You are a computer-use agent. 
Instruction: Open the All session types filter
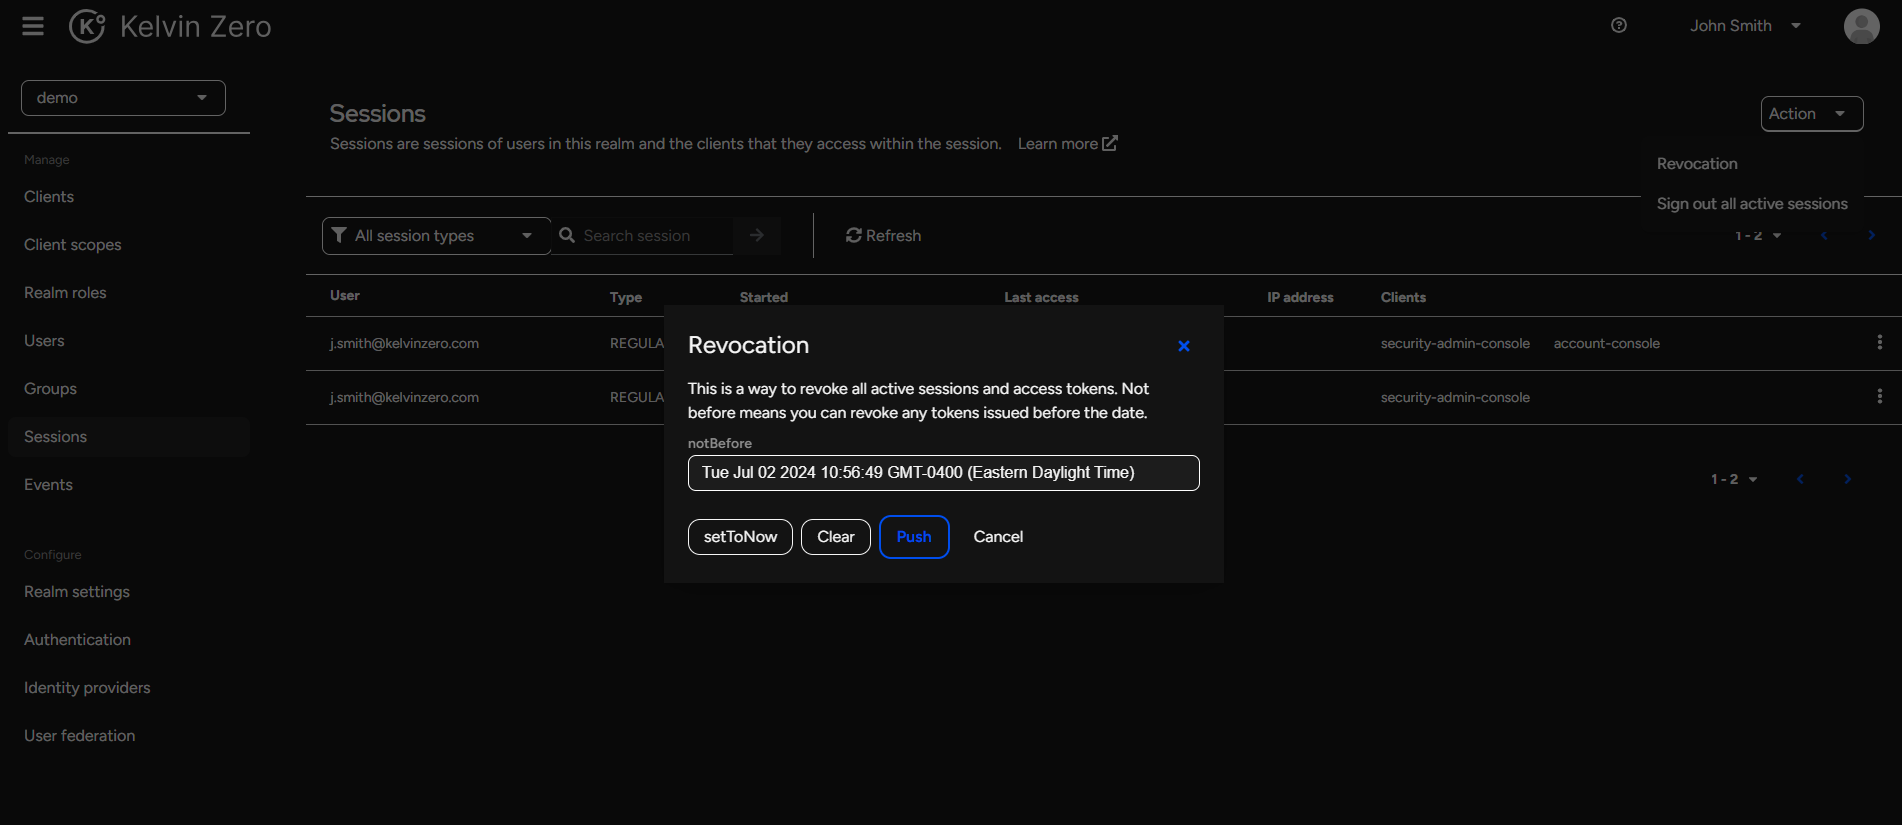pyautogui.click(x=436, y=236)
